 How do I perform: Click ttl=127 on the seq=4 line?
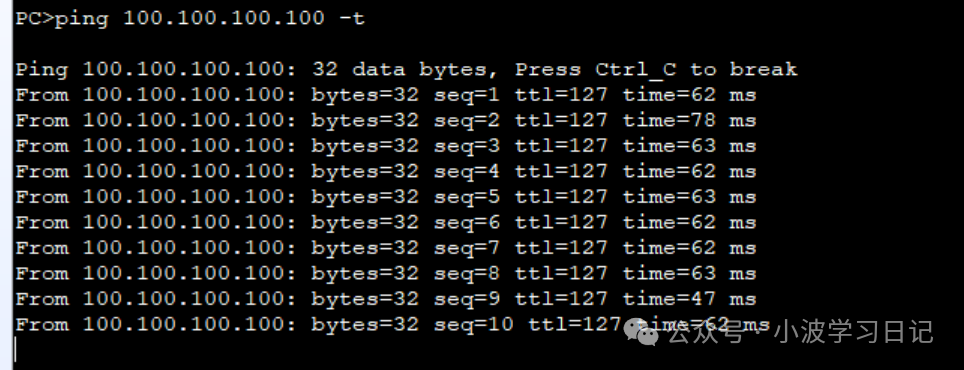click(561, 171)
